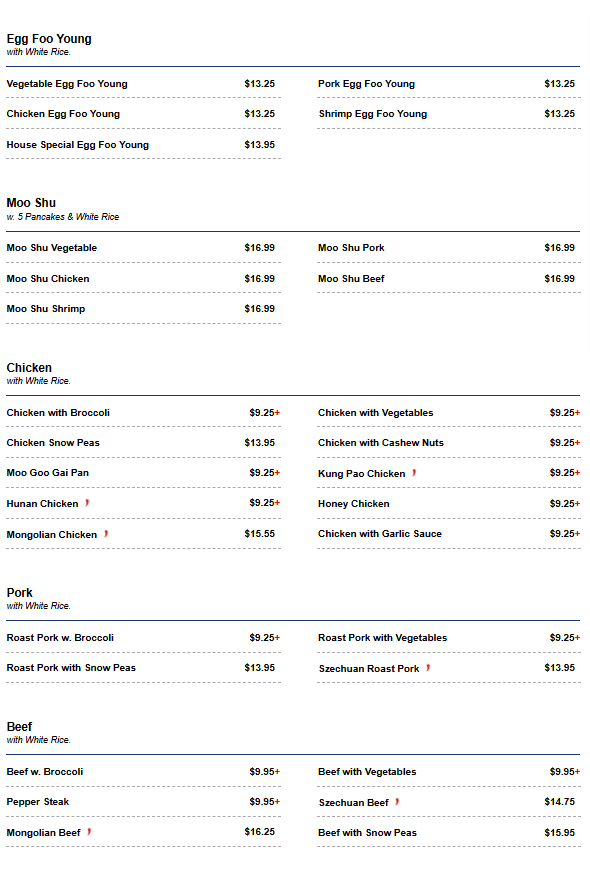
Task: Choose Moo Shu Pork from the menu
Action: click(449, 247)
